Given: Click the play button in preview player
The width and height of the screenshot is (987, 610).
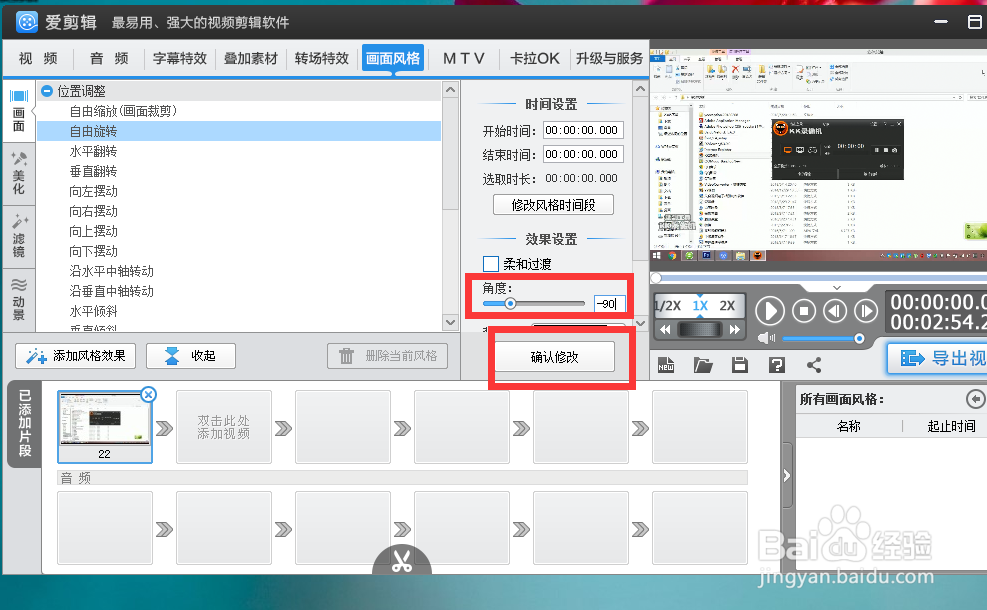Looking at the screenshot, I should pyautogui.click(x=769, y=311).
